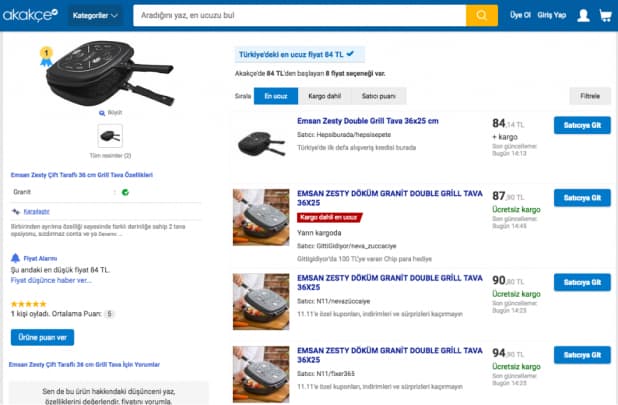Select the small grill pan thumbnail
618x405 pixels.
point(111,135)
